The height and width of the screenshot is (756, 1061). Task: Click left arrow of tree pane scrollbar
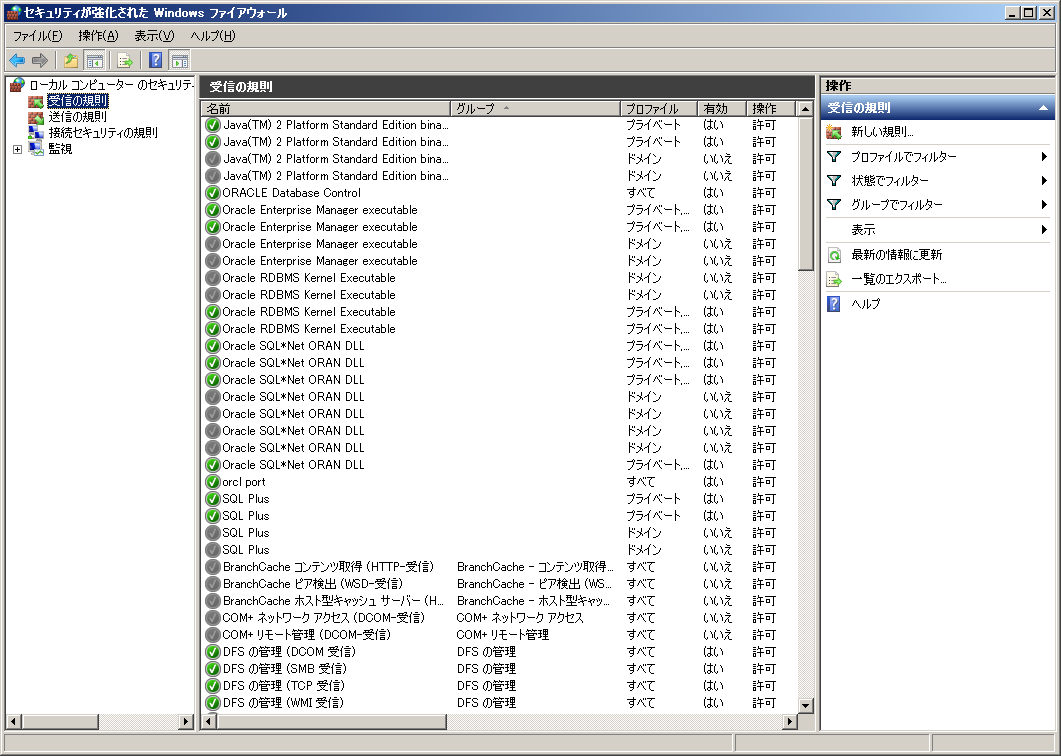click(14, 721)
